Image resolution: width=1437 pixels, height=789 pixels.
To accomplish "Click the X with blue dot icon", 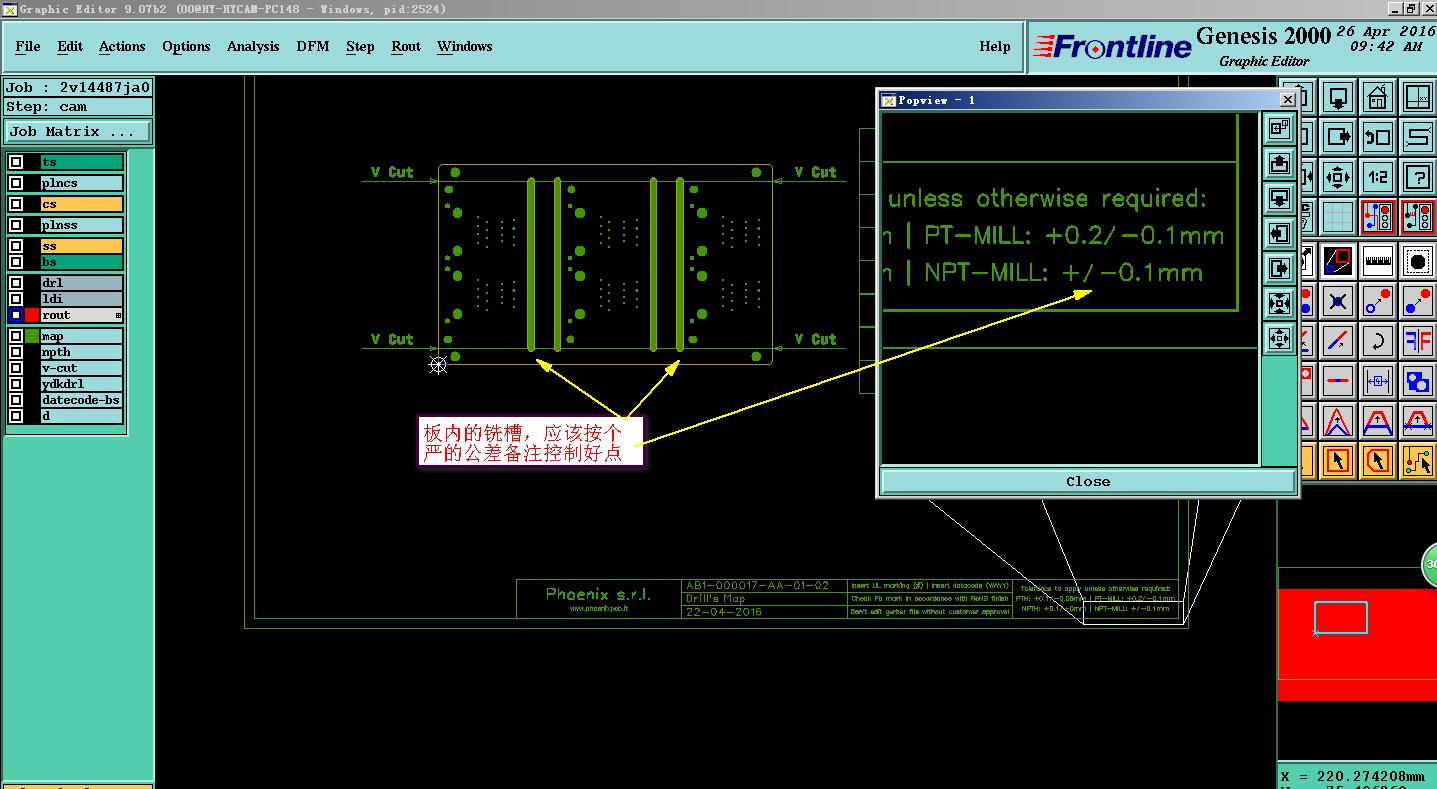I will coord(1338,301).
